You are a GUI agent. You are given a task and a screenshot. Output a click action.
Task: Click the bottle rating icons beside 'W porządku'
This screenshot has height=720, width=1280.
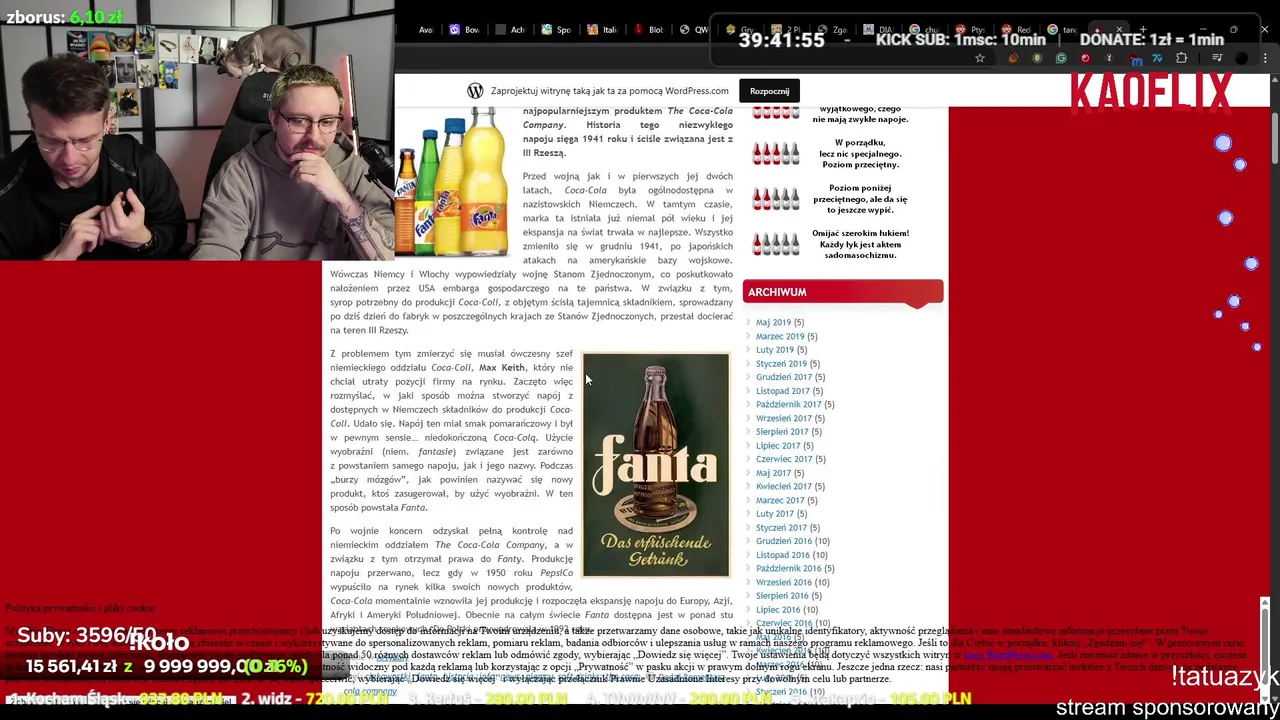776,154
